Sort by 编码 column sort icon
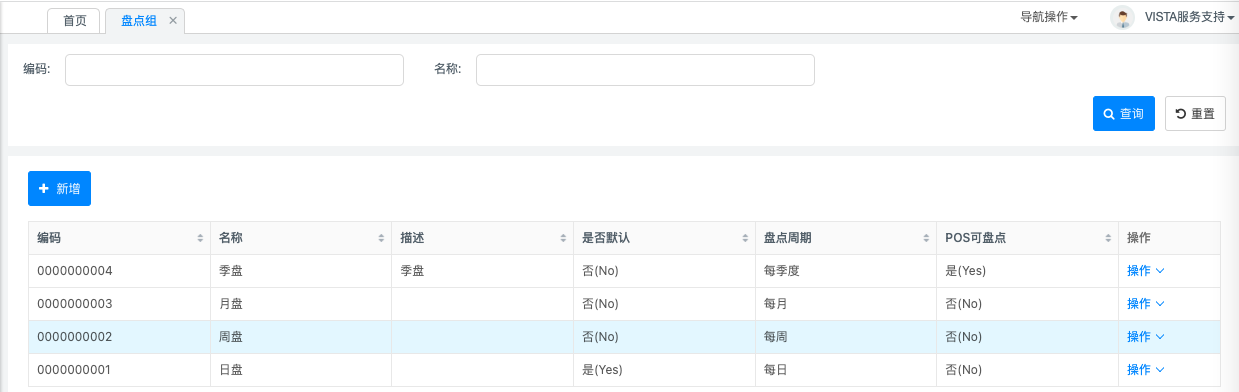Viewport: 1239px width, 392px height. coord(201,238)
